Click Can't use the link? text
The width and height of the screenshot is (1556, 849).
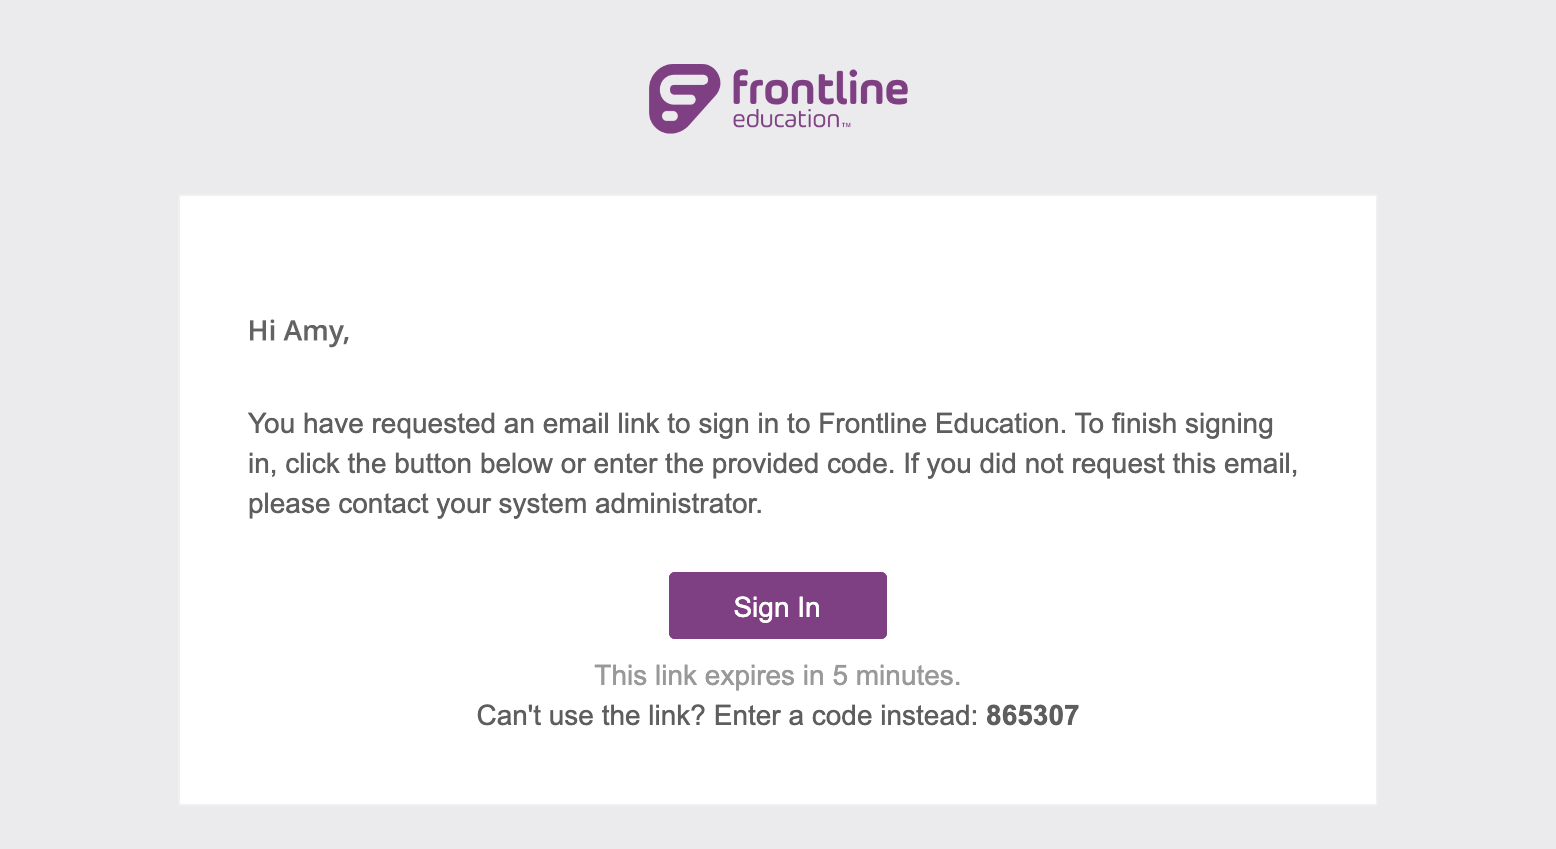tap(591, 715)
